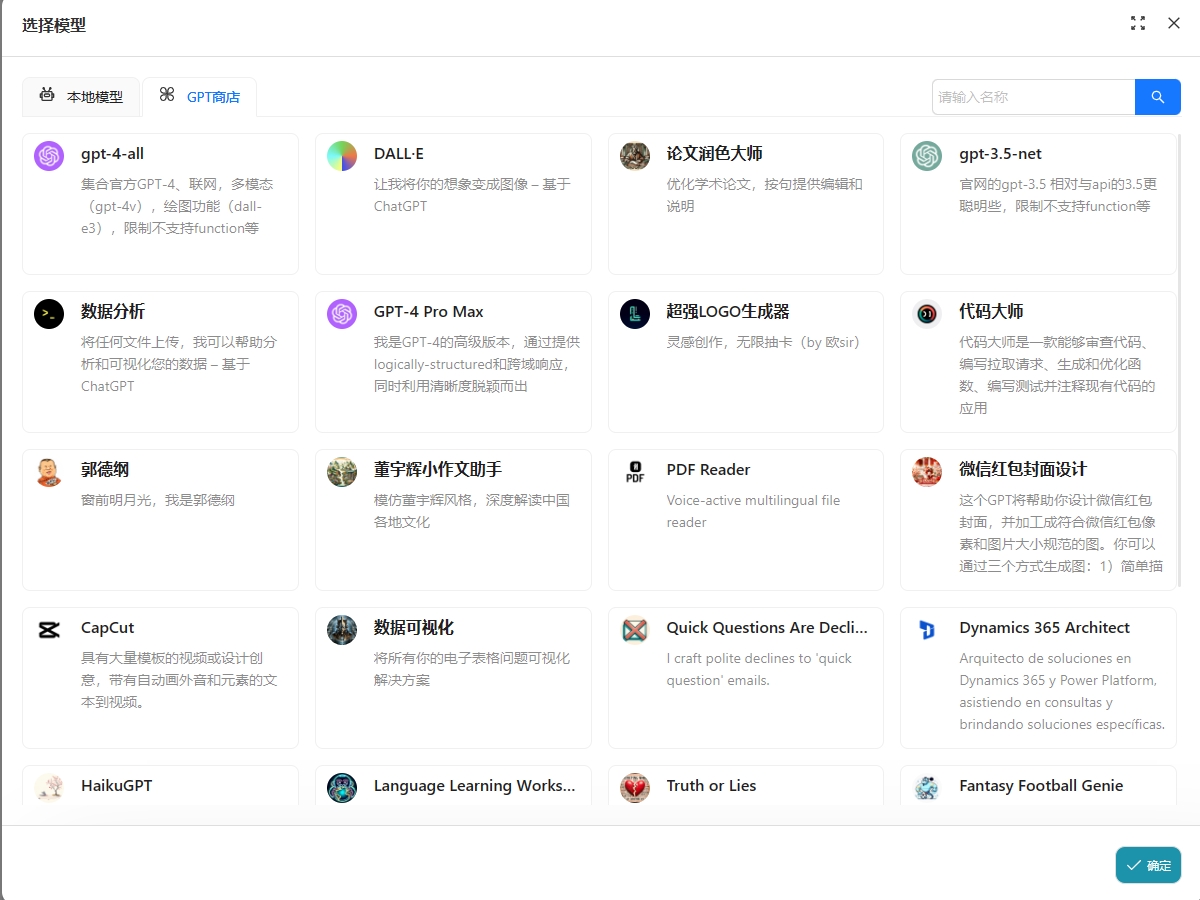Choose the 代码大师 title
Viewport: 1200px width, 900px height.
[992, 312]
